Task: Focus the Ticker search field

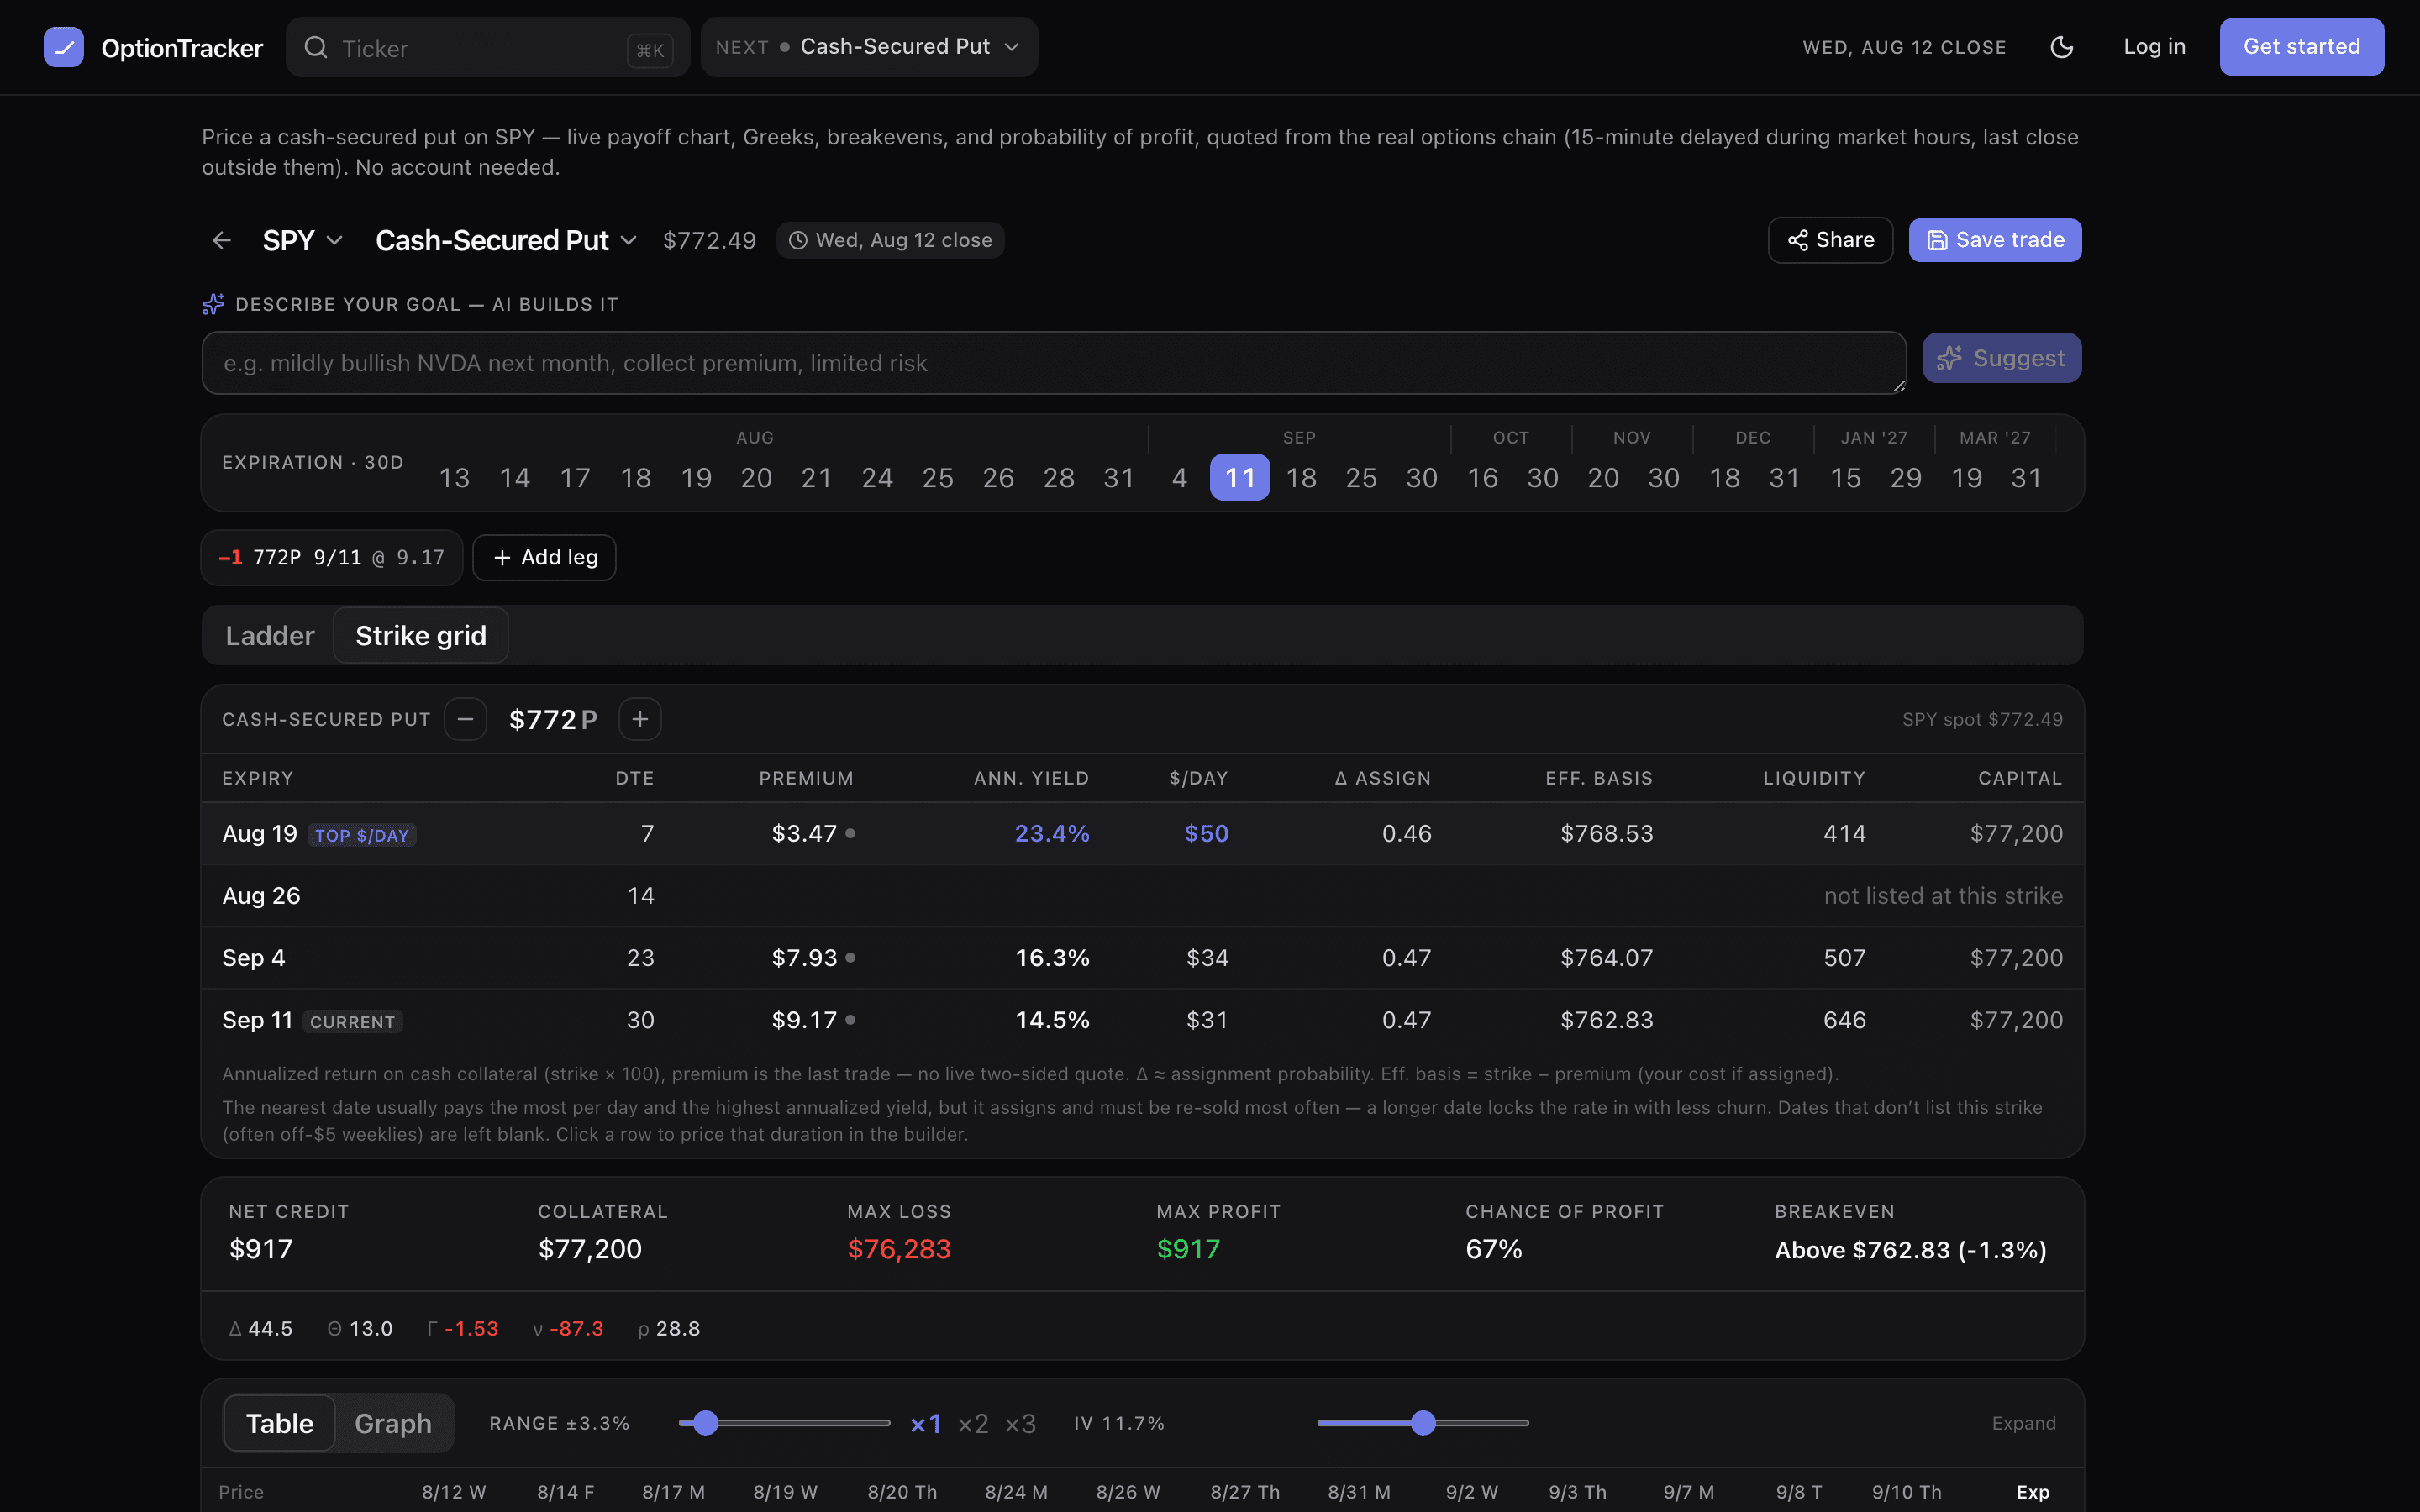Action: (488, 47)
